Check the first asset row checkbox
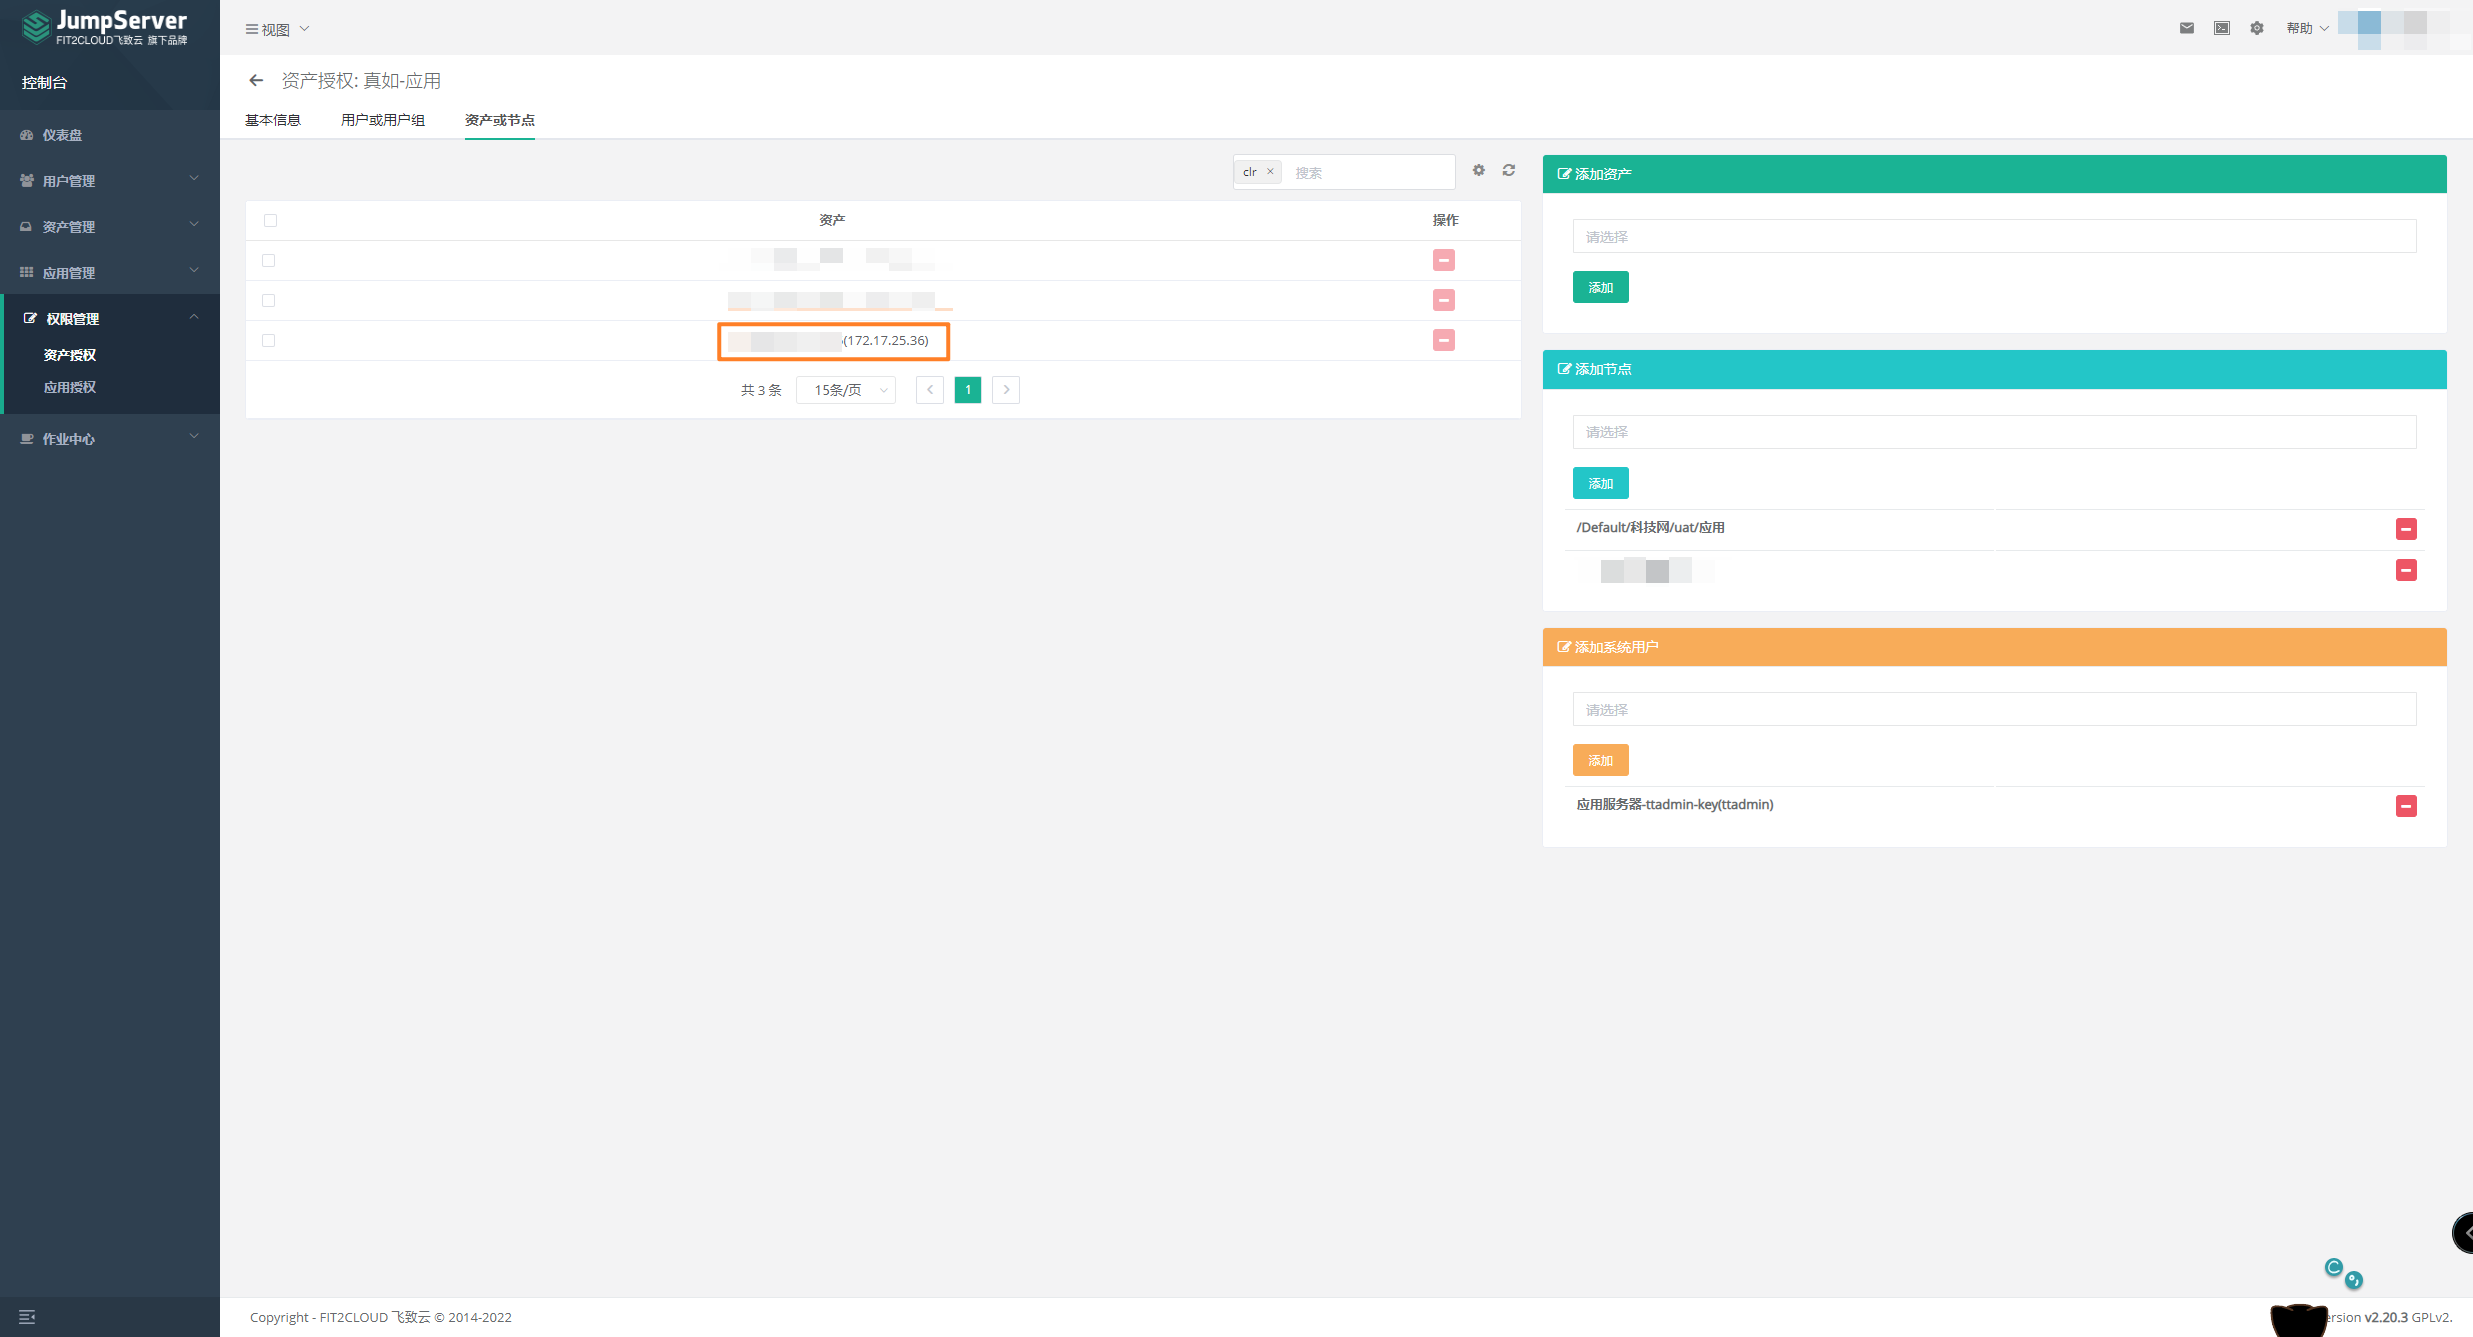Screen dimensions: 2473x1337 point(268,260)
